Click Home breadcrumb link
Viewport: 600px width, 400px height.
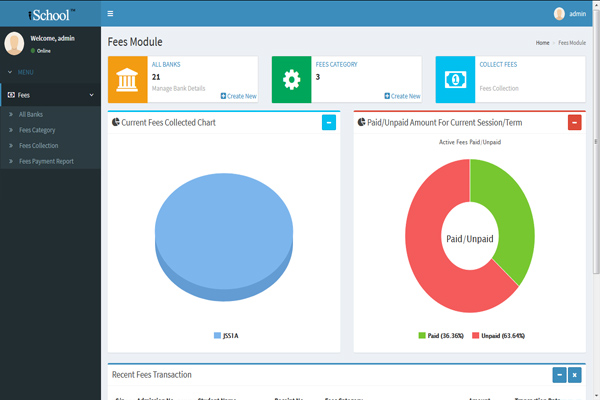pyautogui.click(x=542, y=43)
